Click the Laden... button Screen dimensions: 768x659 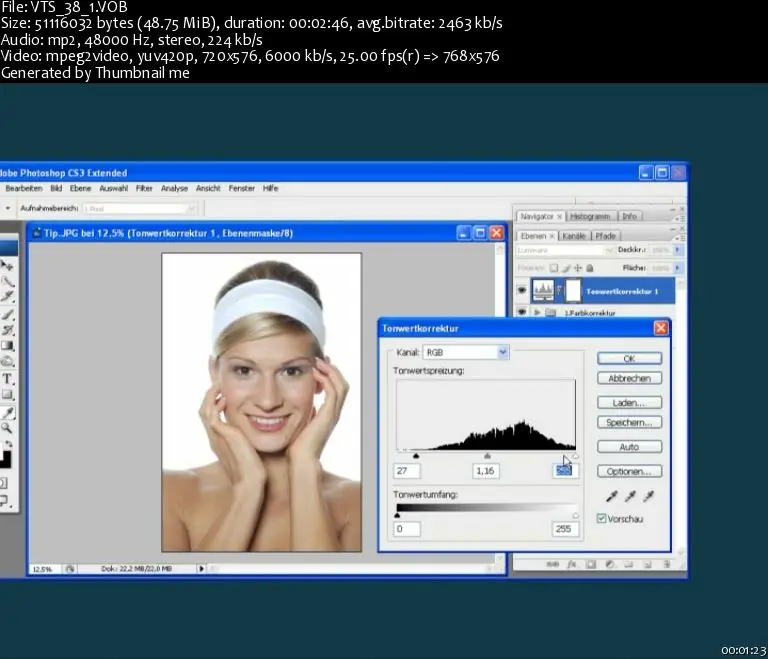click(629, 403)
